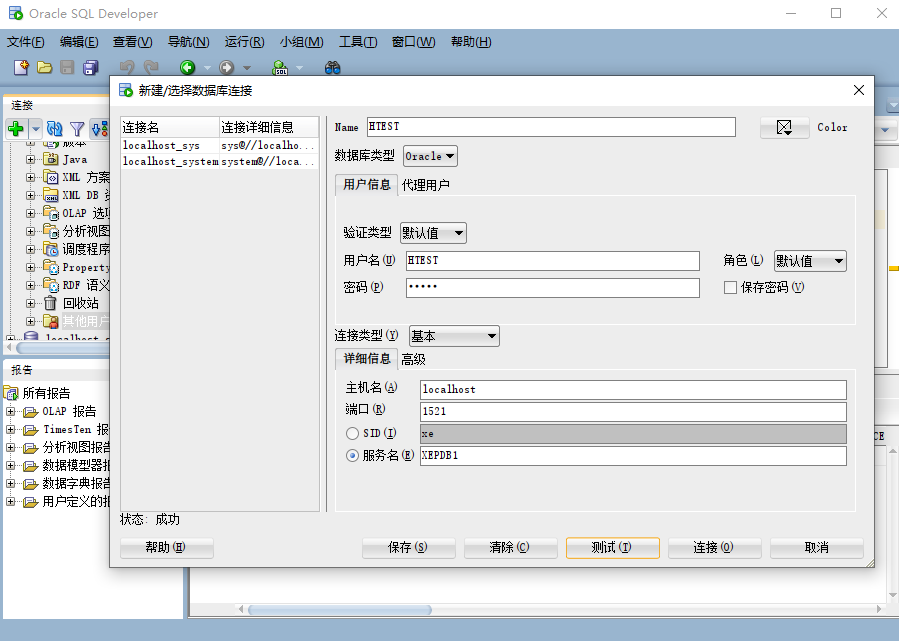The height and width of the screenshot is (641, 899).
Task: Open the 工具 menu
Action: click(x=358, y=42)
